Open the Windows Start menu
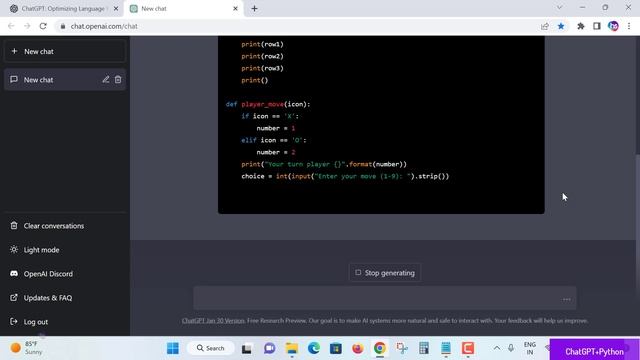The width and height of the screenshot is (640, 360). click(x=173, y=348)
